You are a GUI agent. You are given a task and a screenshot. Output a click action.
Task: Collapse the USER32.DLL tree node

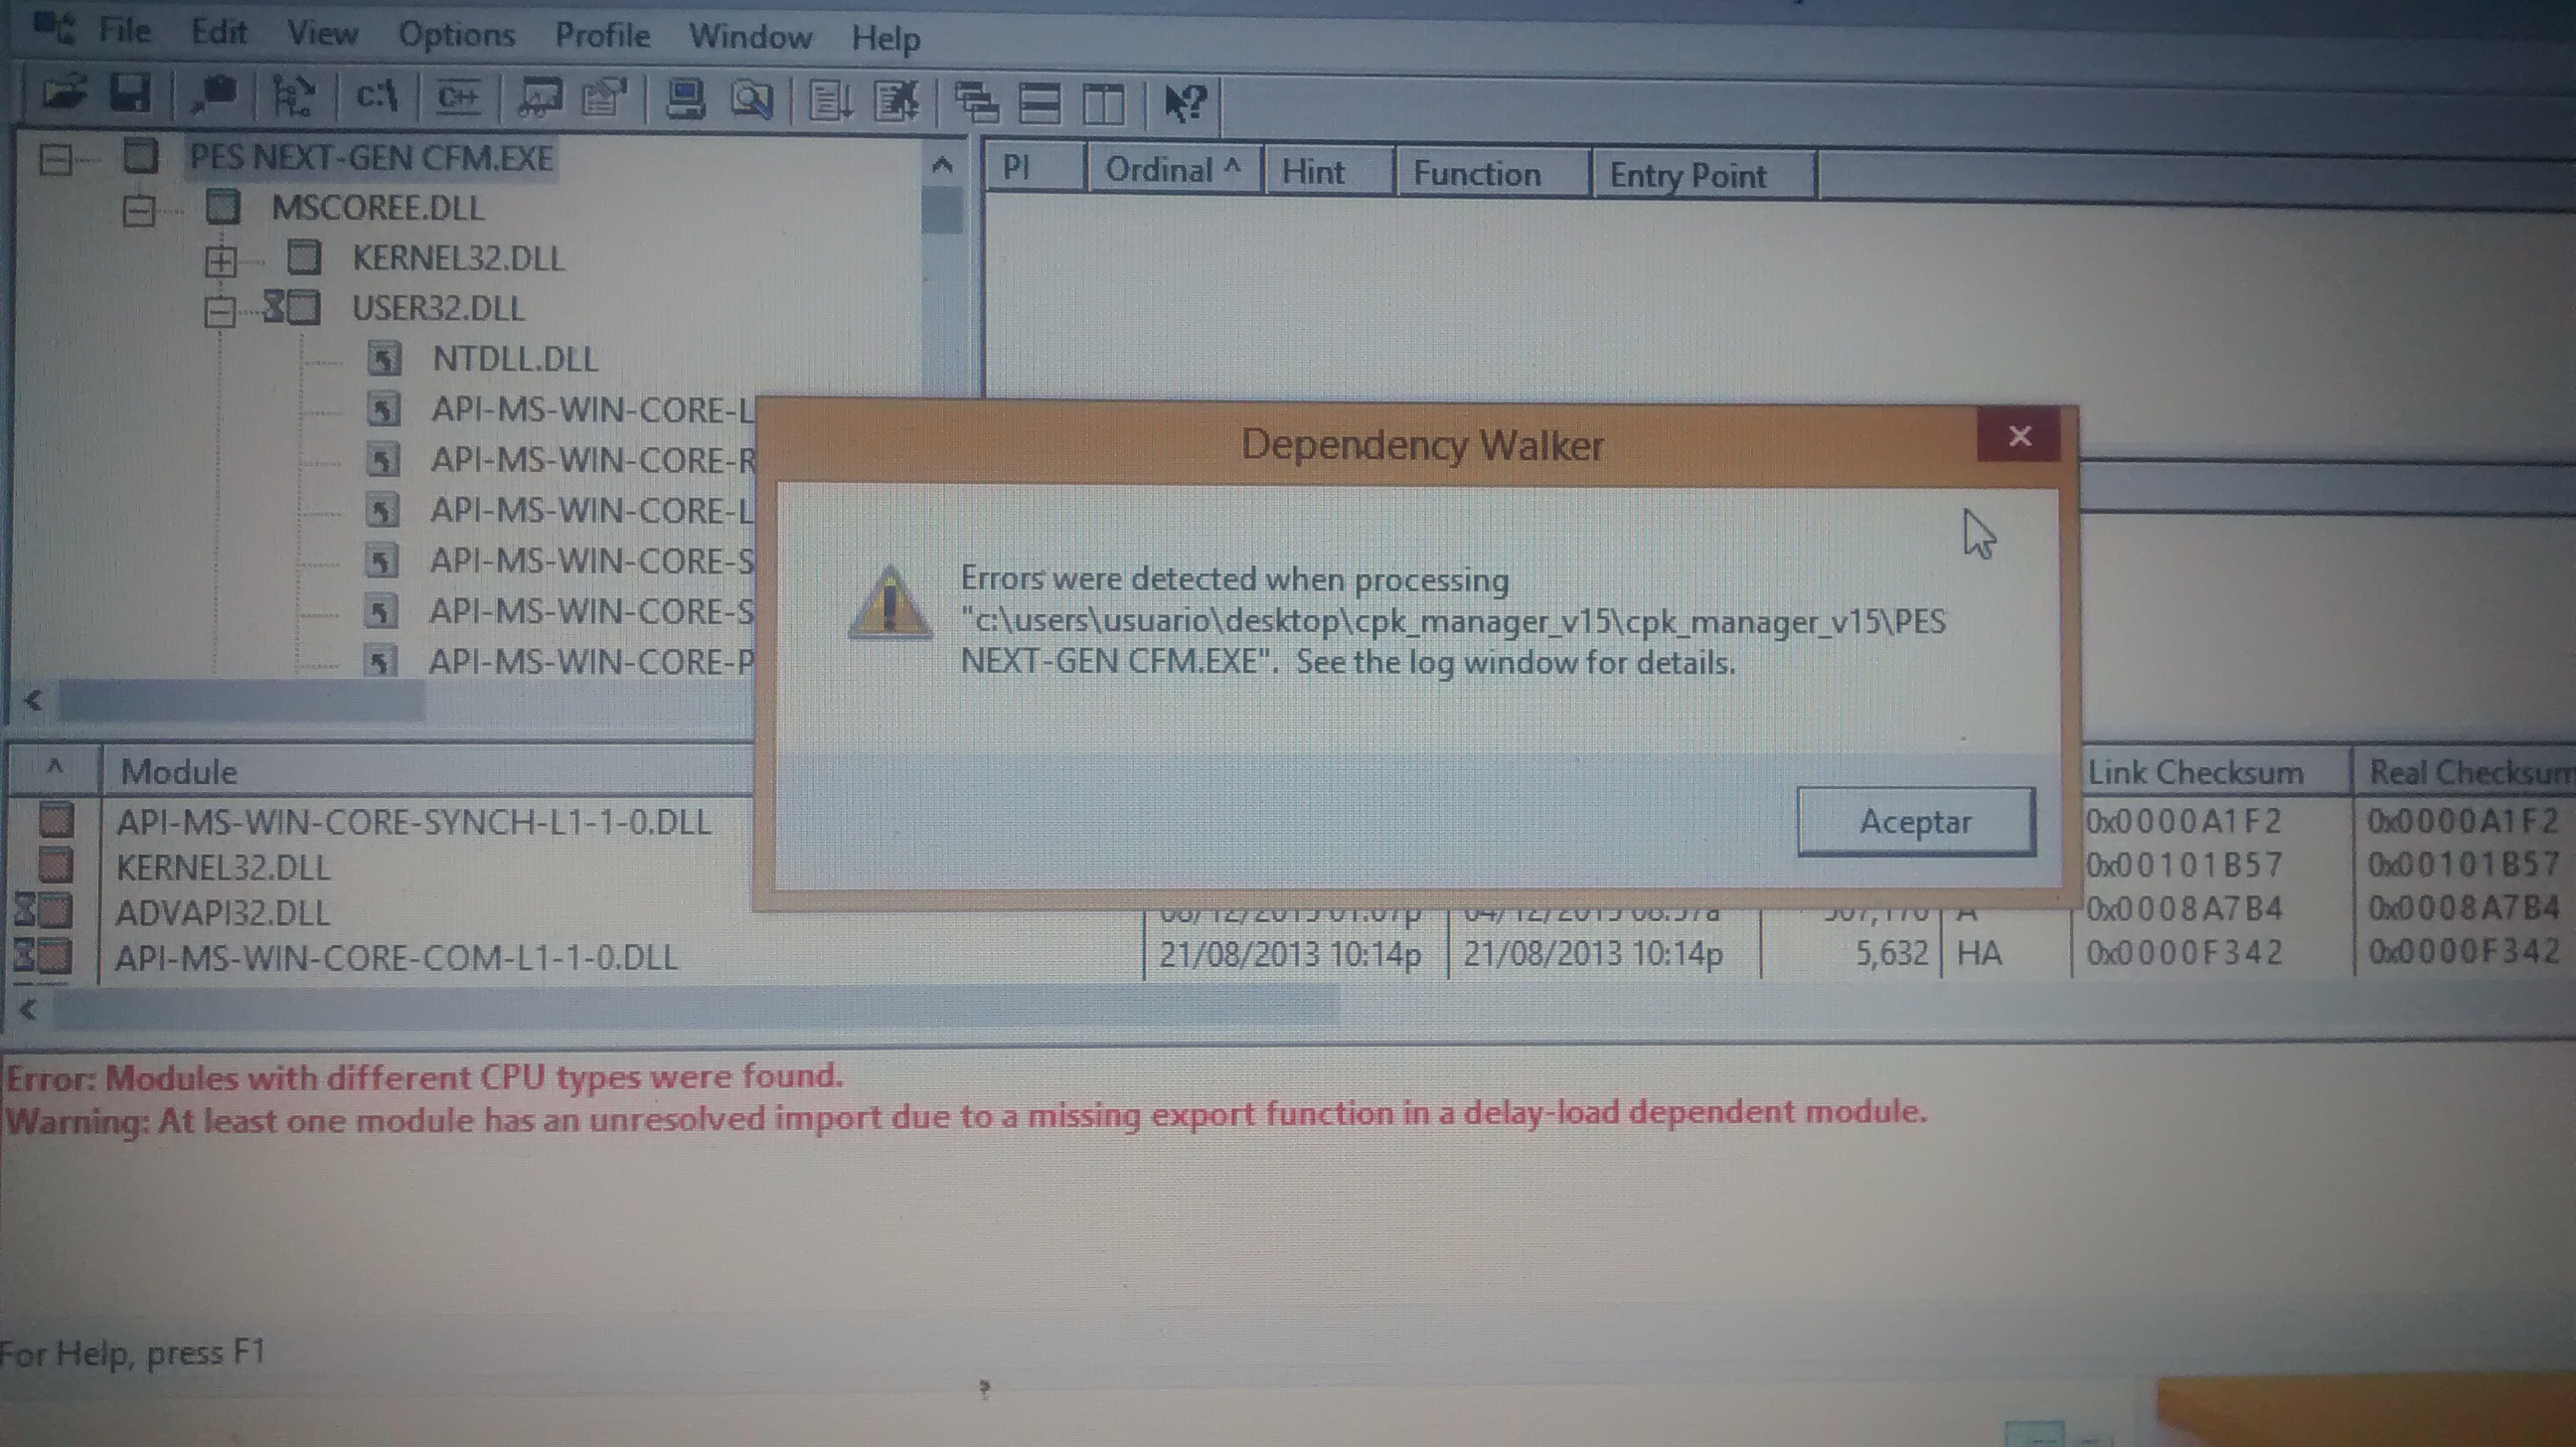[x=220, y=311]
